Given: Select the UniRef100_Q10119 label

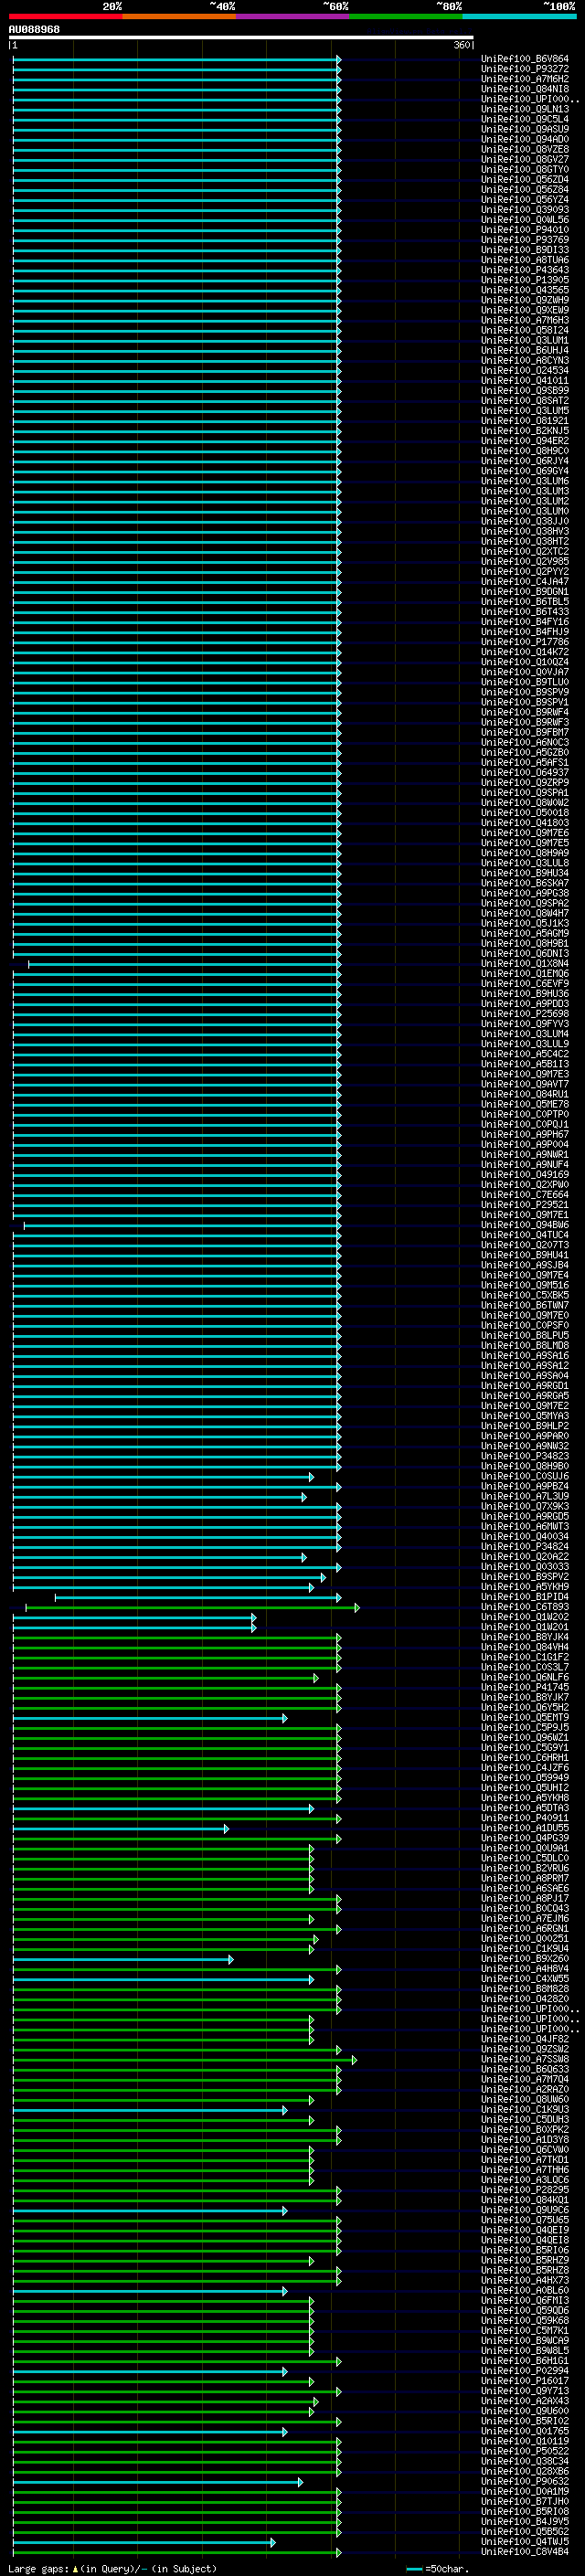Looking at the screenshot, I should tap(525, 2442).
